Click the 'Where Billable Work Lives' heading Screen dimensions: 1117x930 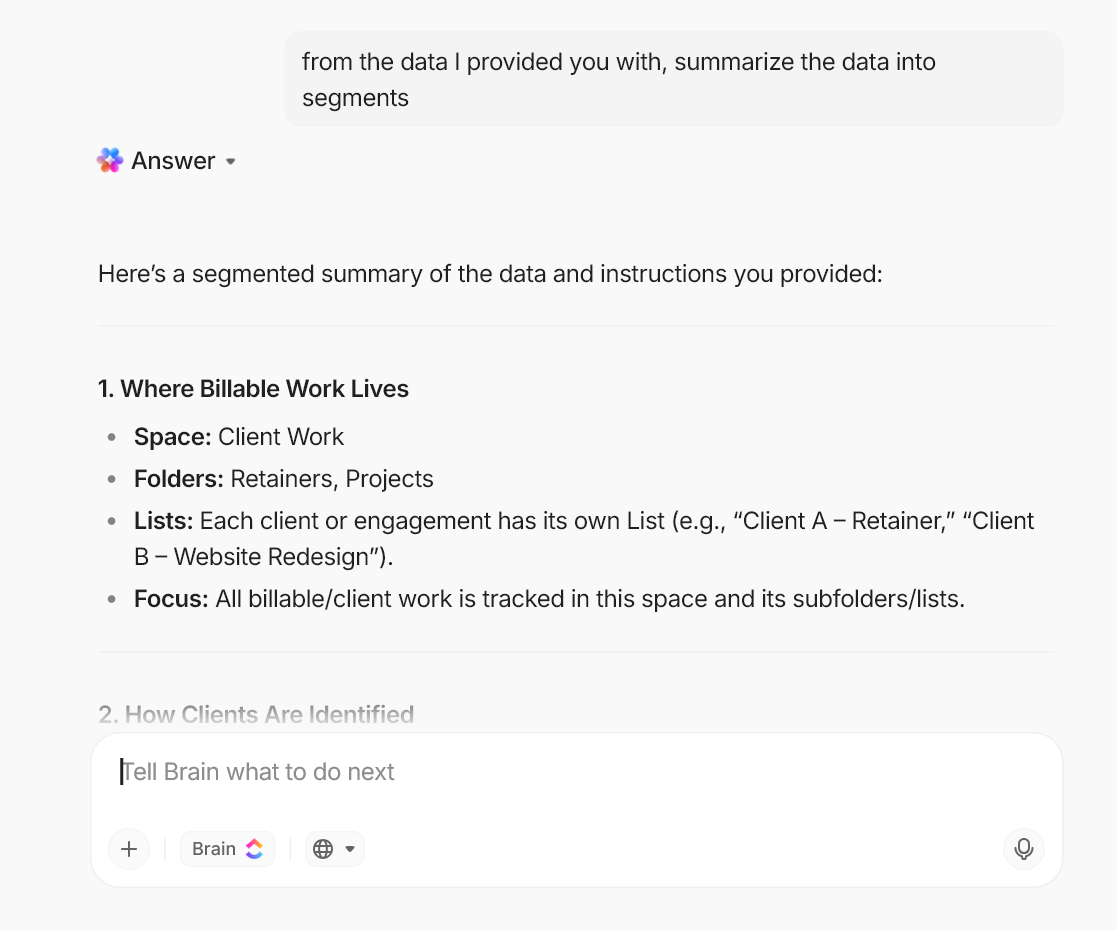coord(253,389)
